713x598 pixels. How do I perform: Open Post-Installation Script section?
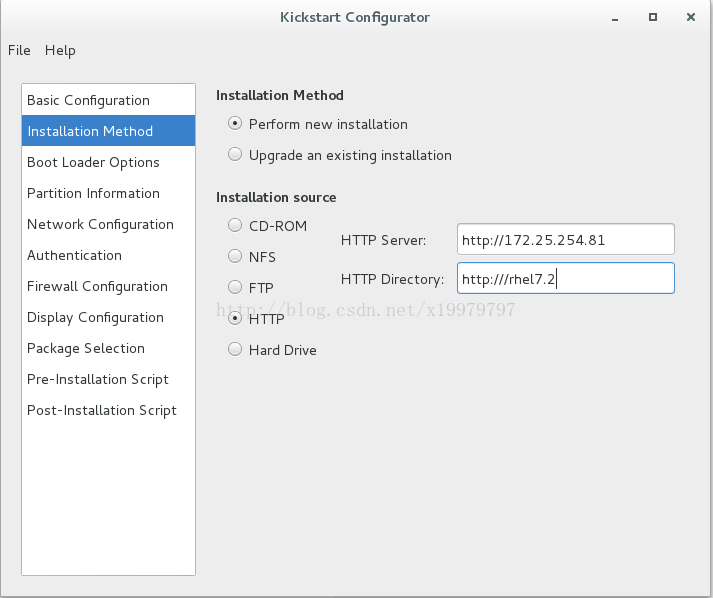point(108,410)
